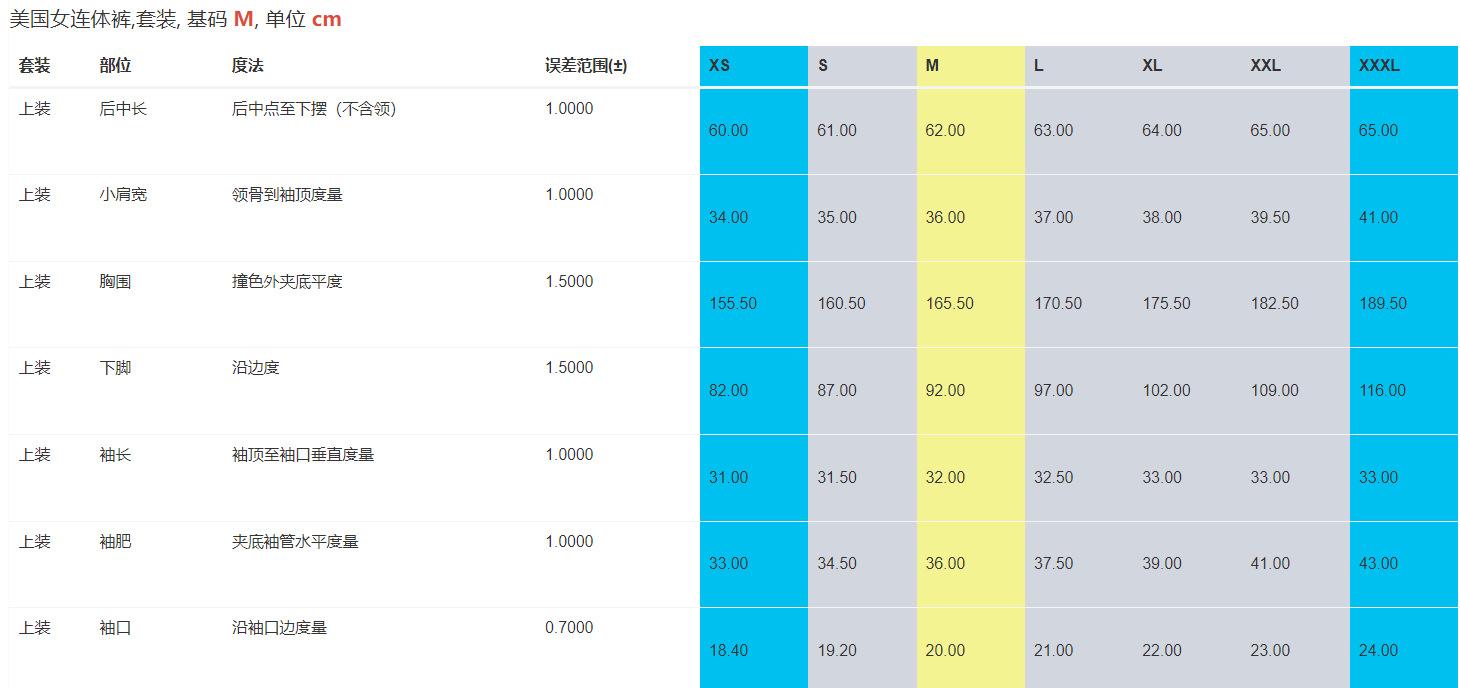Click the 误差范围(±) column header
This screenshot has width=1460, height=688.
(x=586, y=66)
